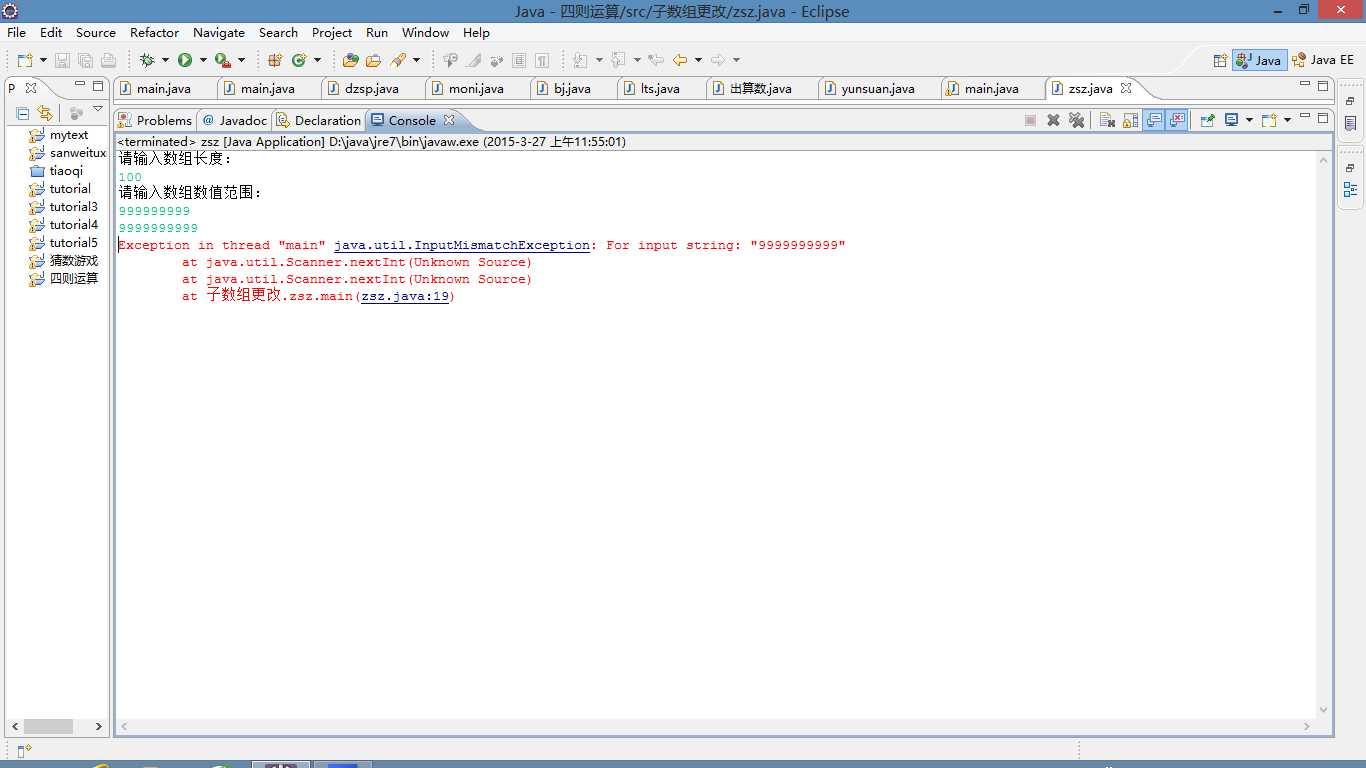
Task: Click the Search flashlight toolbar icon
Action: pos(398,61)
